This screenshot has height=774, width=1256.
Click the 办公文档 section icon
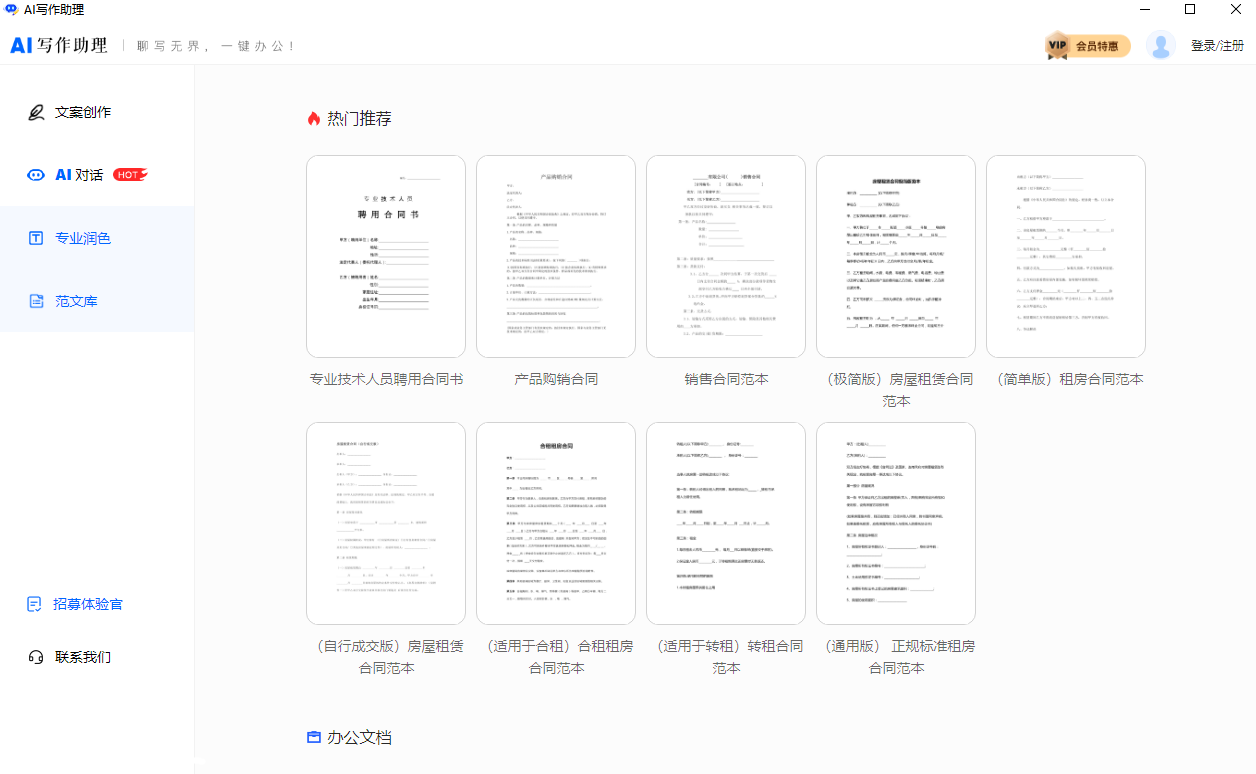coord(314,737)
